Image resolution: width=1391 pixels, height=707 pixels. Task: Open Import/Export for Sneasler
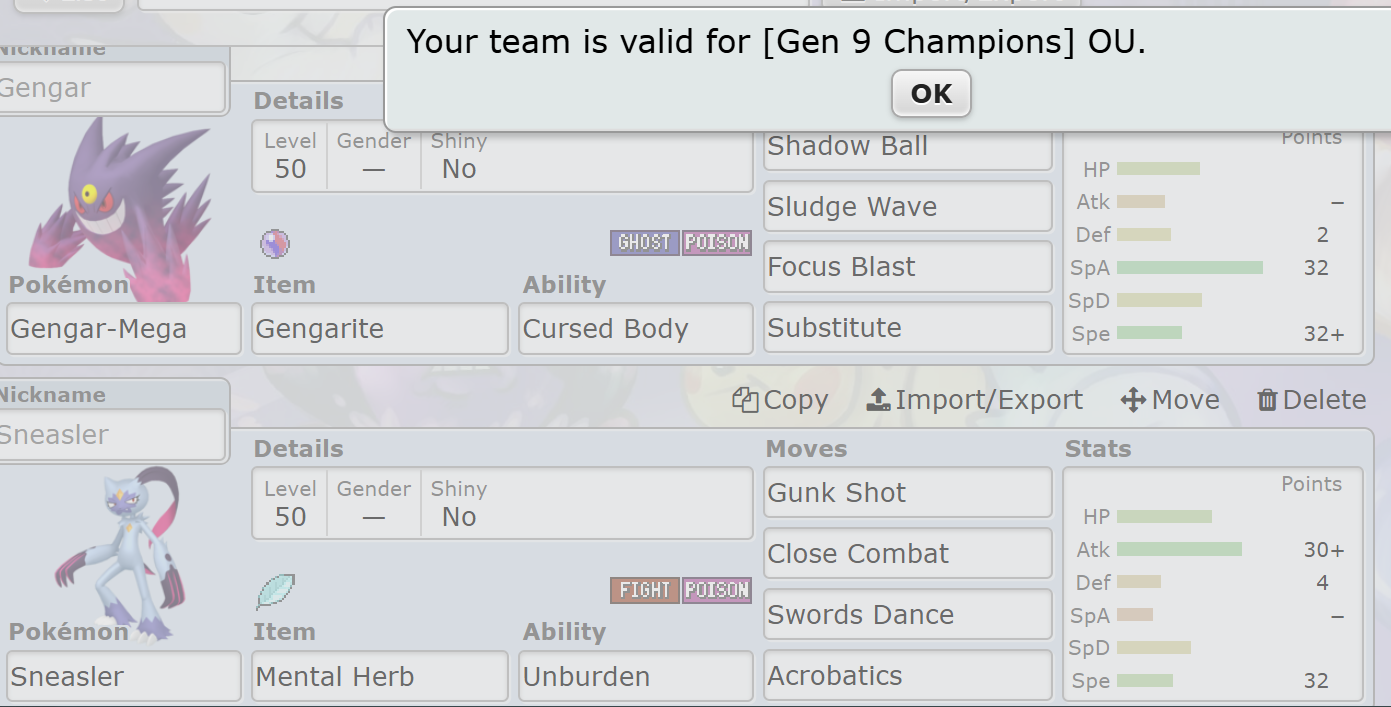974,400
